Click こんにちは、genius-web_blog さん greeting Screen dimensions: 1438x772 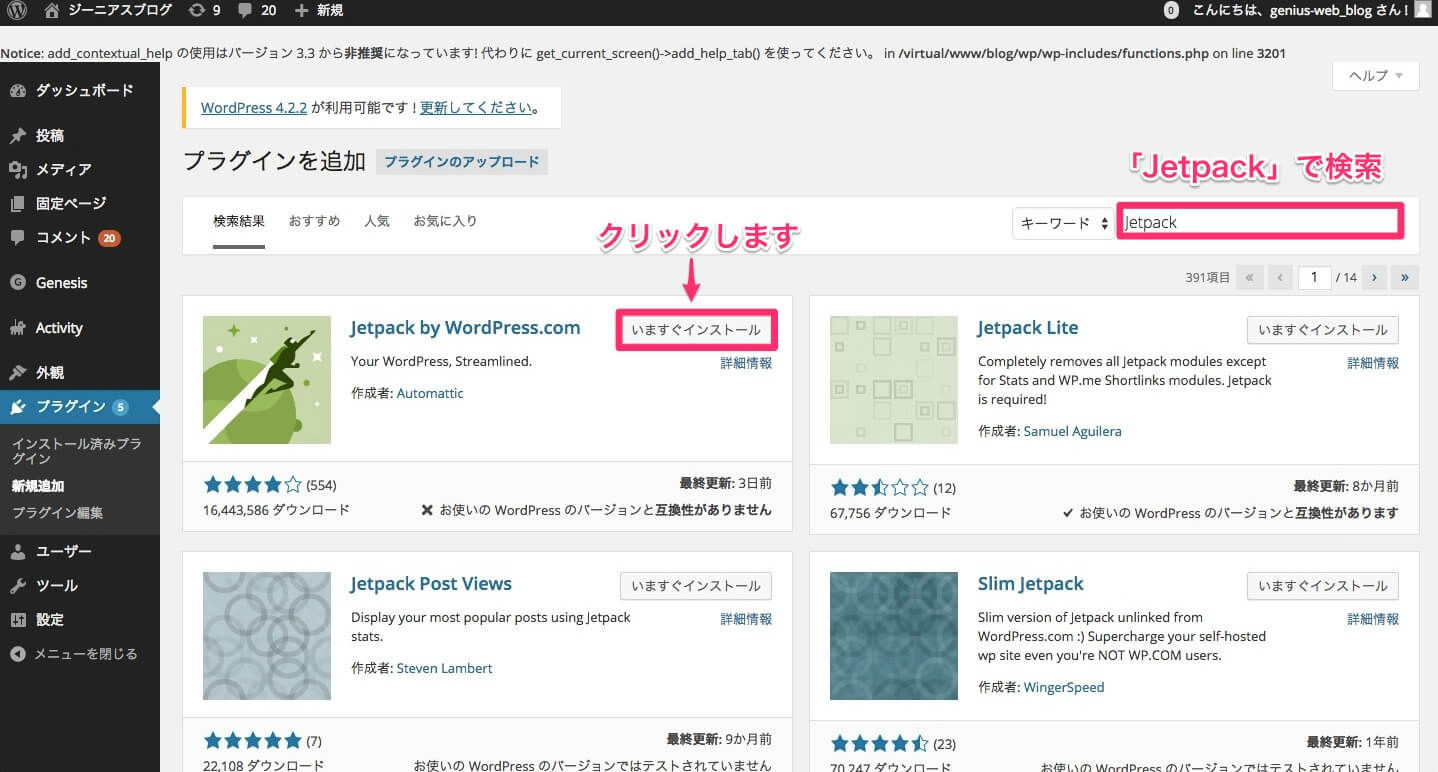[x=1300, y=10]
